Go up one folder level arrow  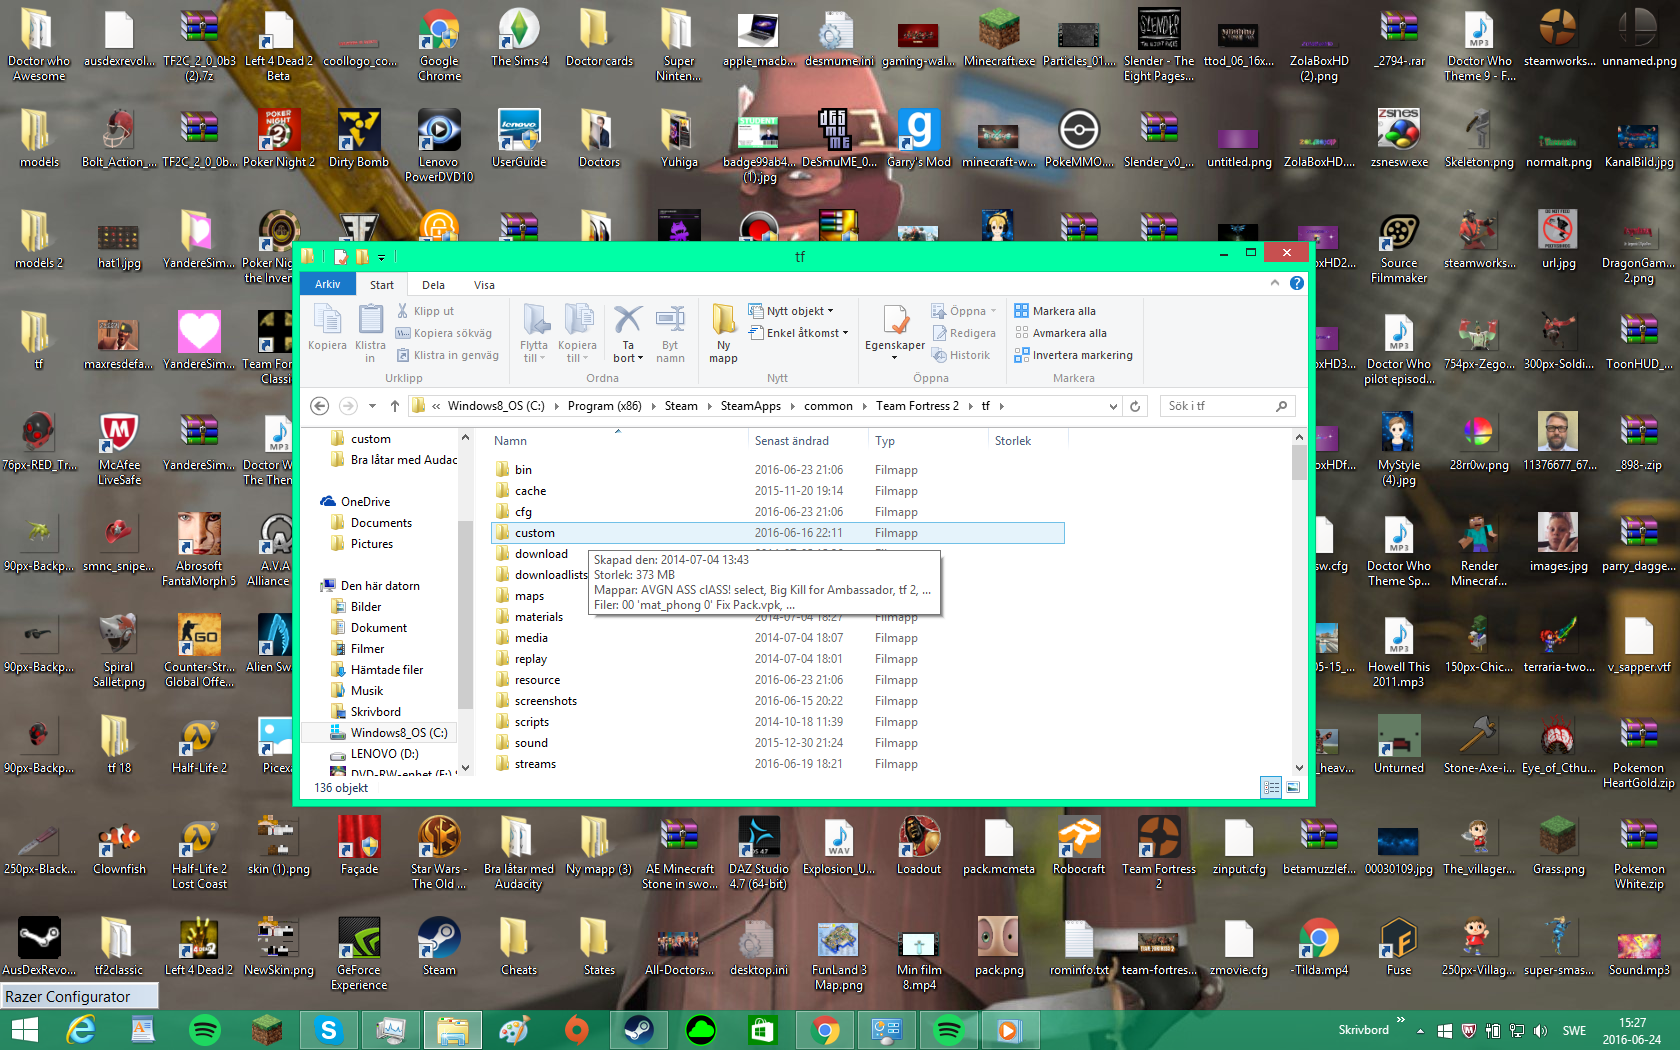click(x=395, y=406)
